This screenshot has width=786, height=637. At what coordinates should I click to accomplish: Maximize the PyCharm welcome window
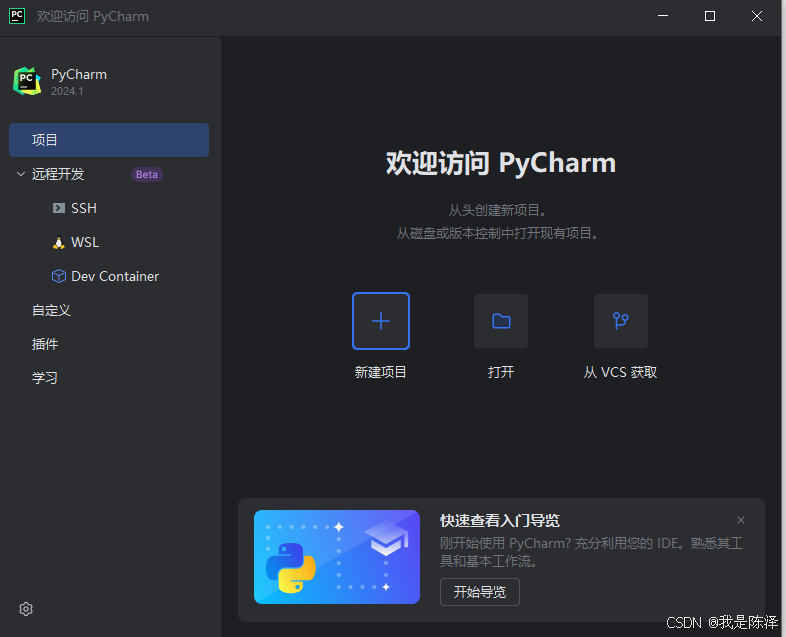pyautogui.click(x=710, y=16)
